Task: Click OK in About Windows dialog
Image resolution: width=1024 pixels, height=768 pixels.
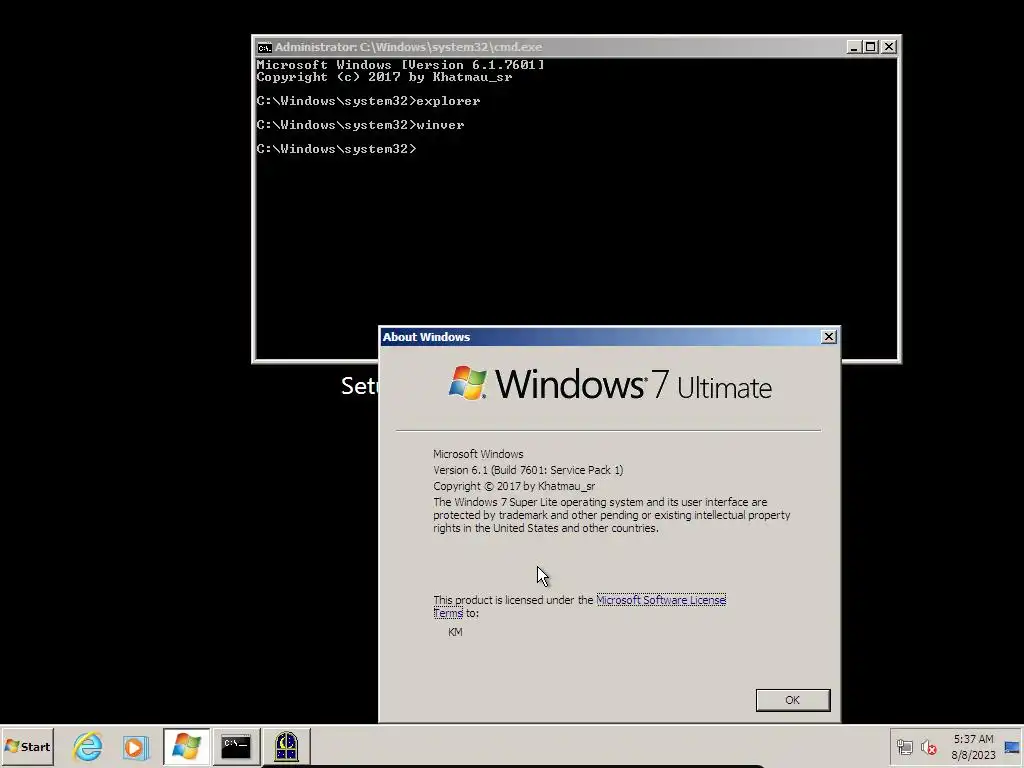Action: [793, 700]
